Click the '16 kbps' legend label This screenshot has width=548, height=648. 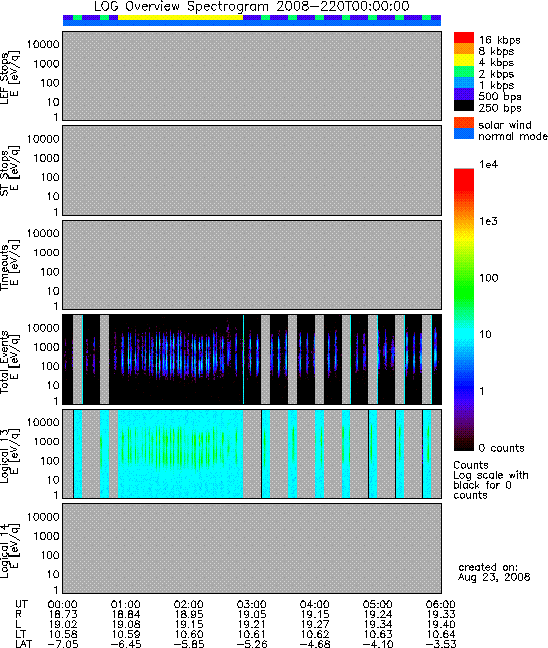point(500,40)
